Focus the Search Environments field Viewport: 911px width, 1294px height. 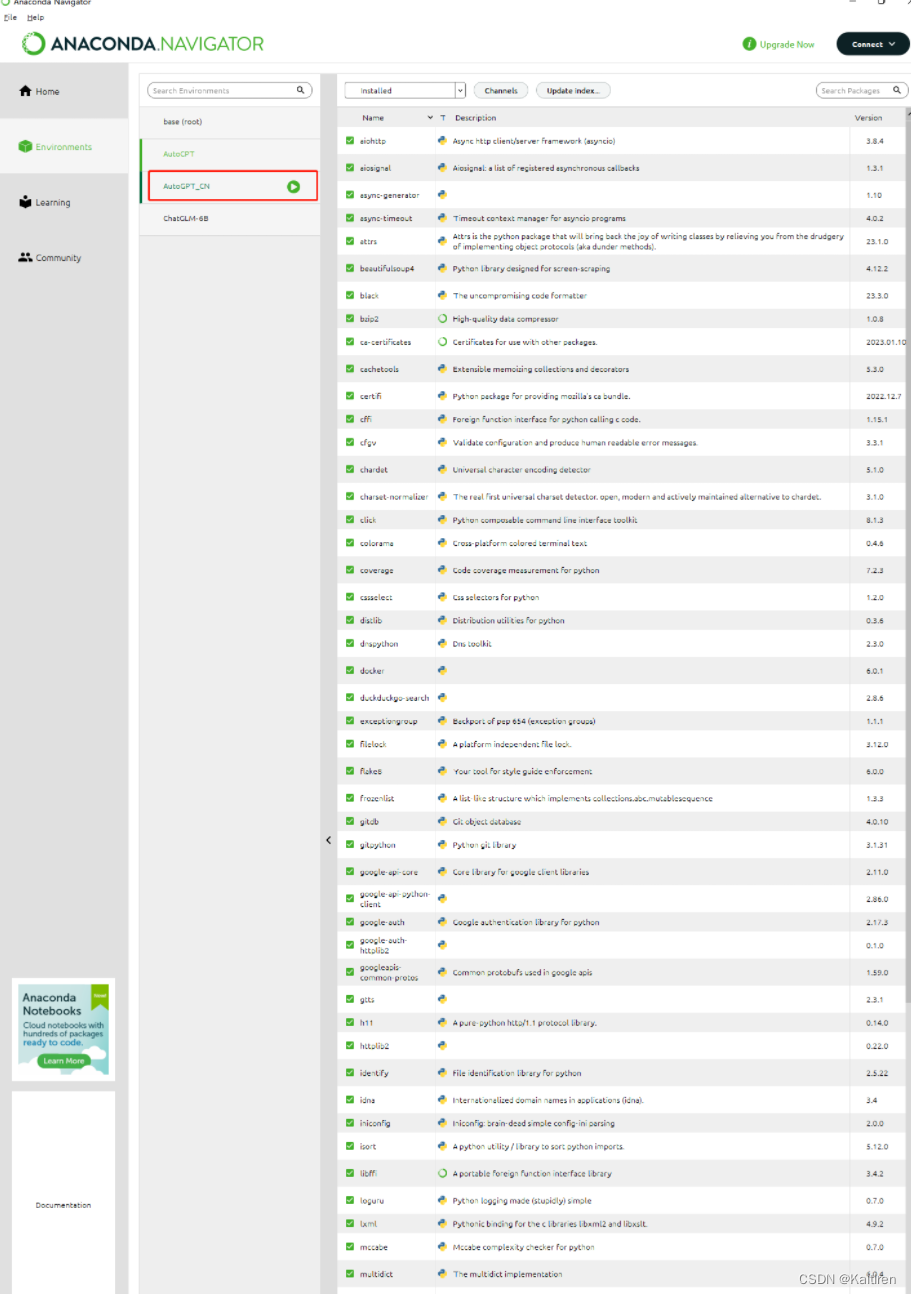[x=230, y=90]
